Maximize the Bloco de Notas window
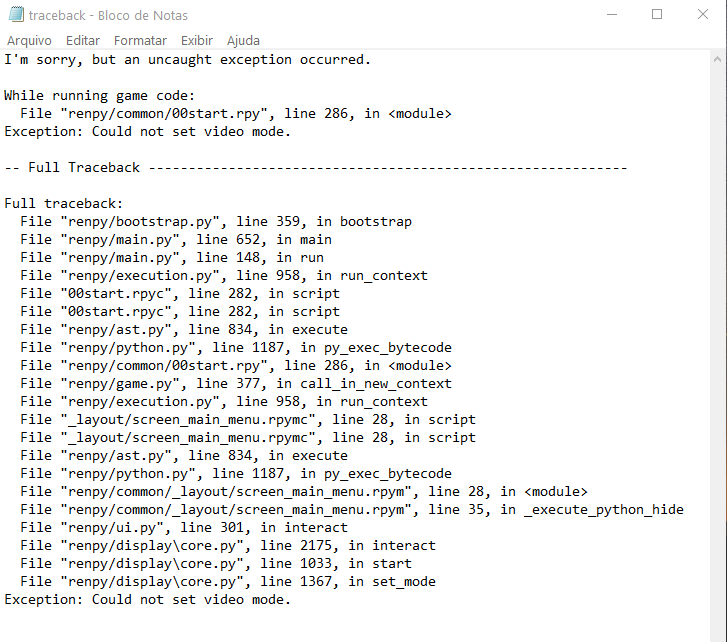Screen dimensions: 727x642 click(x=657, y=15)
